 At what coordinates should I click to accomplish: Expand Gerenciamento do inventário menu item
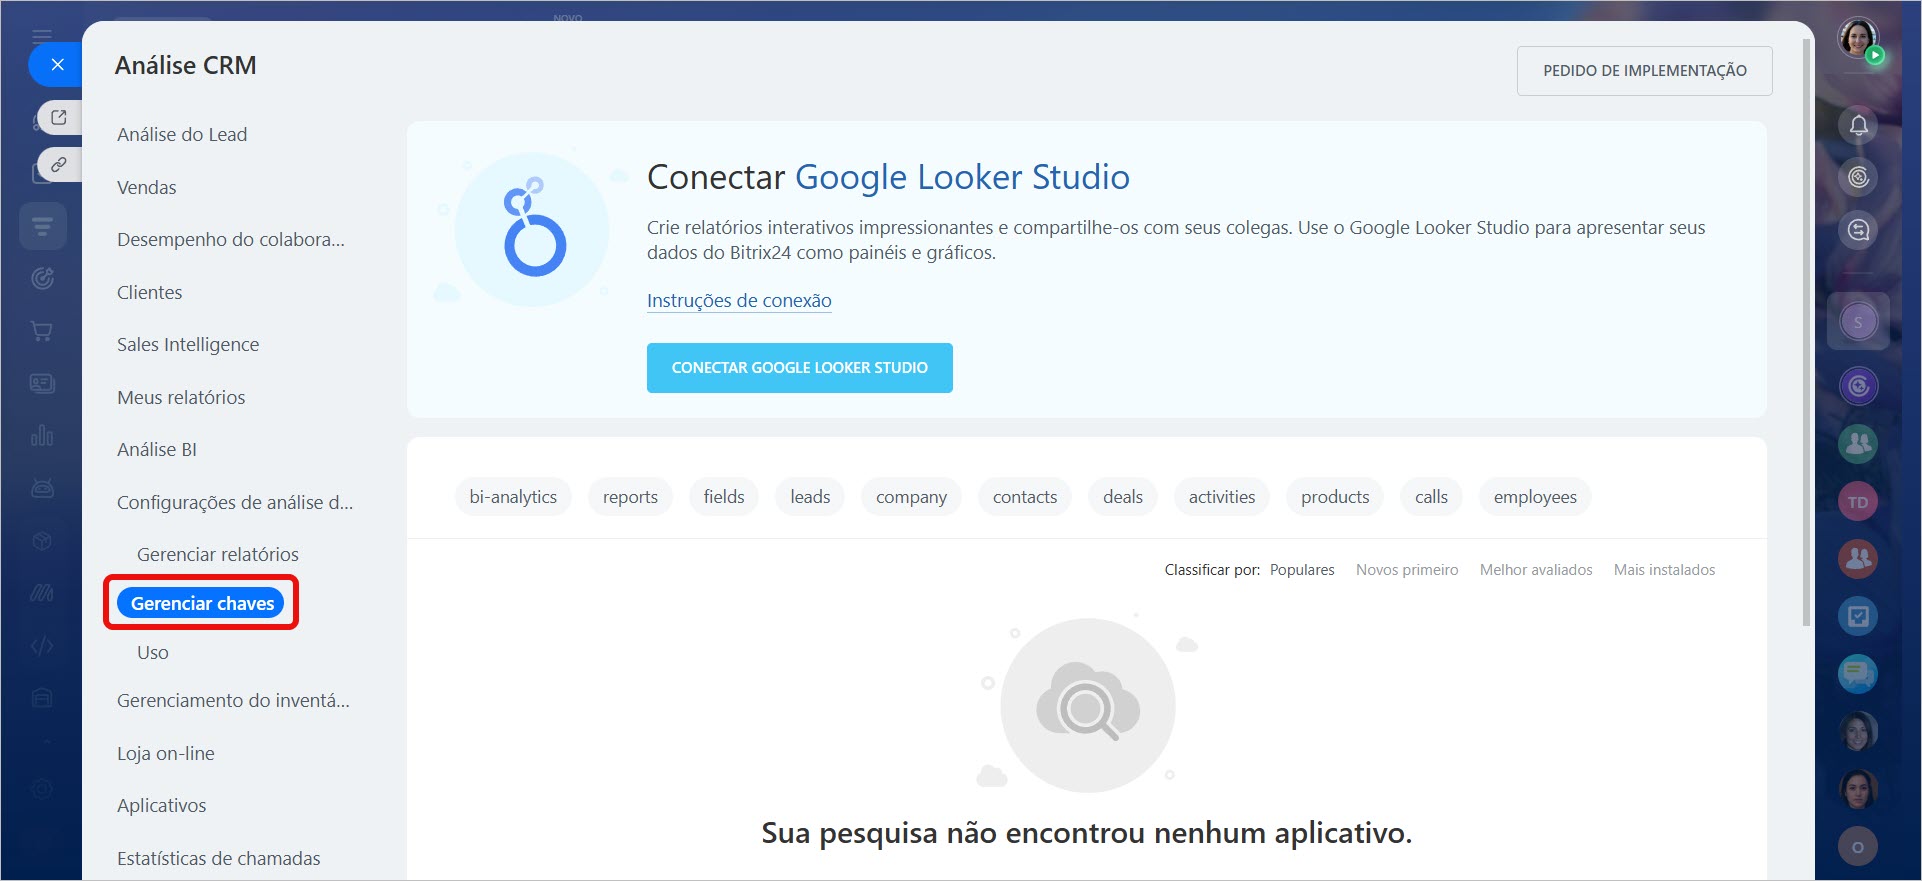coord(233,701)
